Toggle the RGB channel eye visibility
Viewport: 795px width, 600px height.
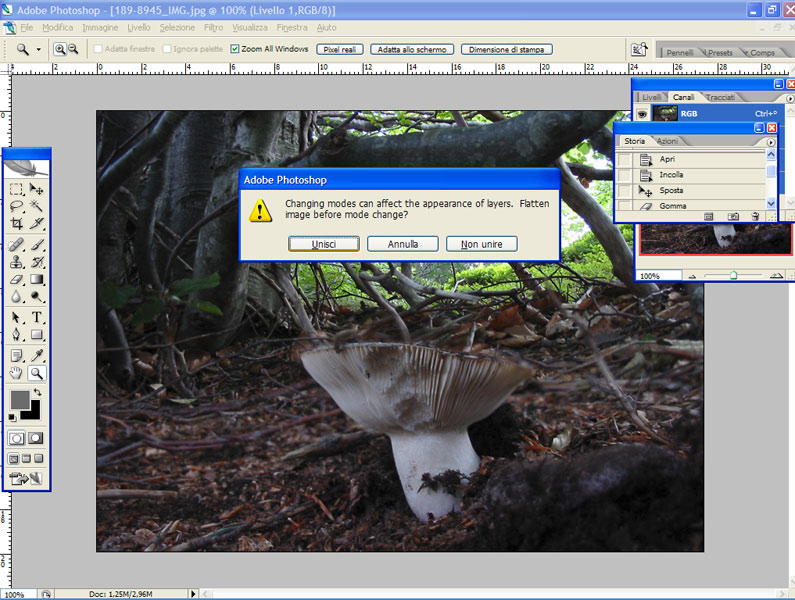click(x=642, y=114)
